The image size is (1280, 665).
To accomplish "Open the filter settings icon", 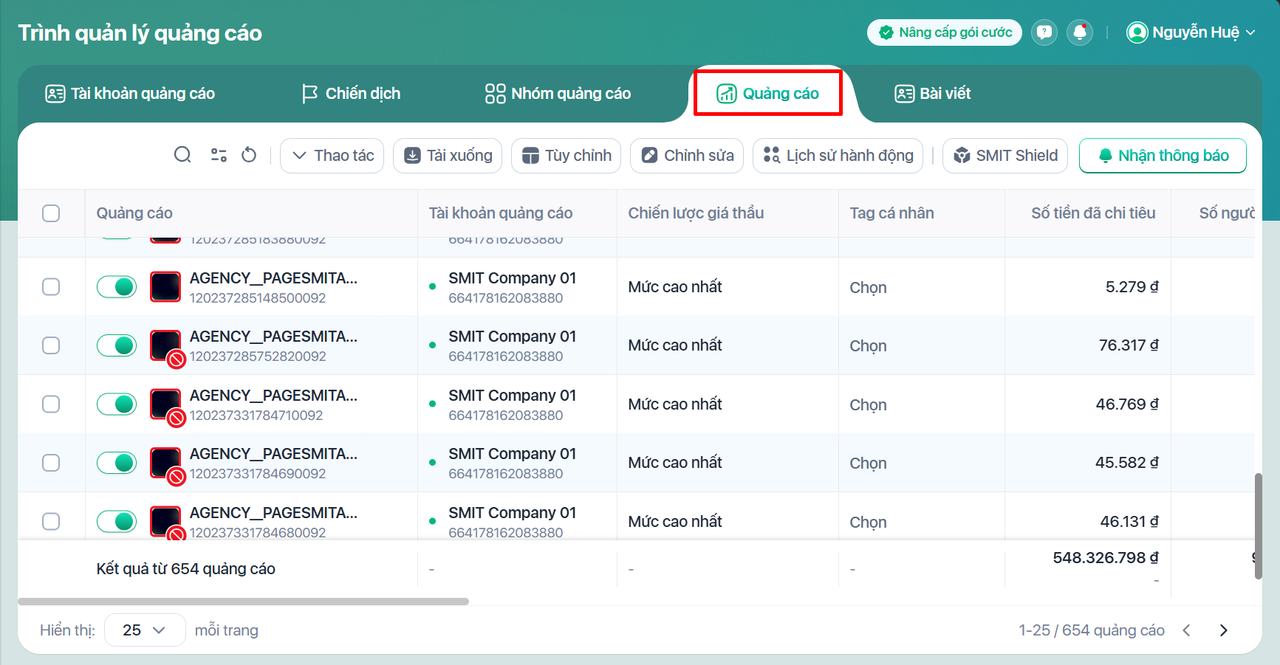I will 218,155.
